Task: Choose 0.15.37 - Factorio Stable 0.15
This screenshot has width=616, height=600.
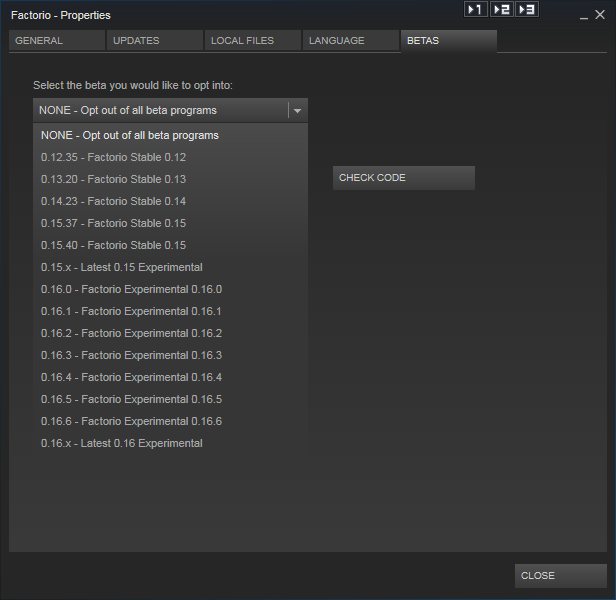Action: (170, 223)
